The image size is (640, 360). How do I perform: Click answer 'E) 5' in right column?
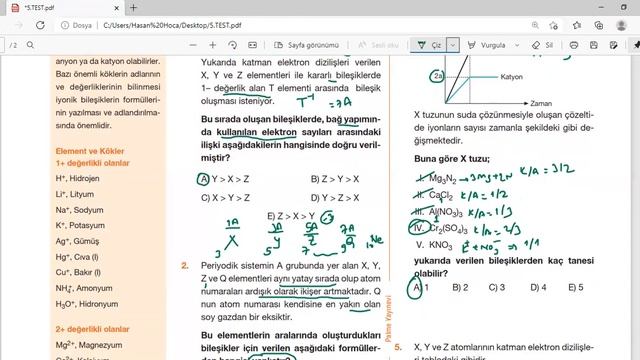(x=576, y=287)
